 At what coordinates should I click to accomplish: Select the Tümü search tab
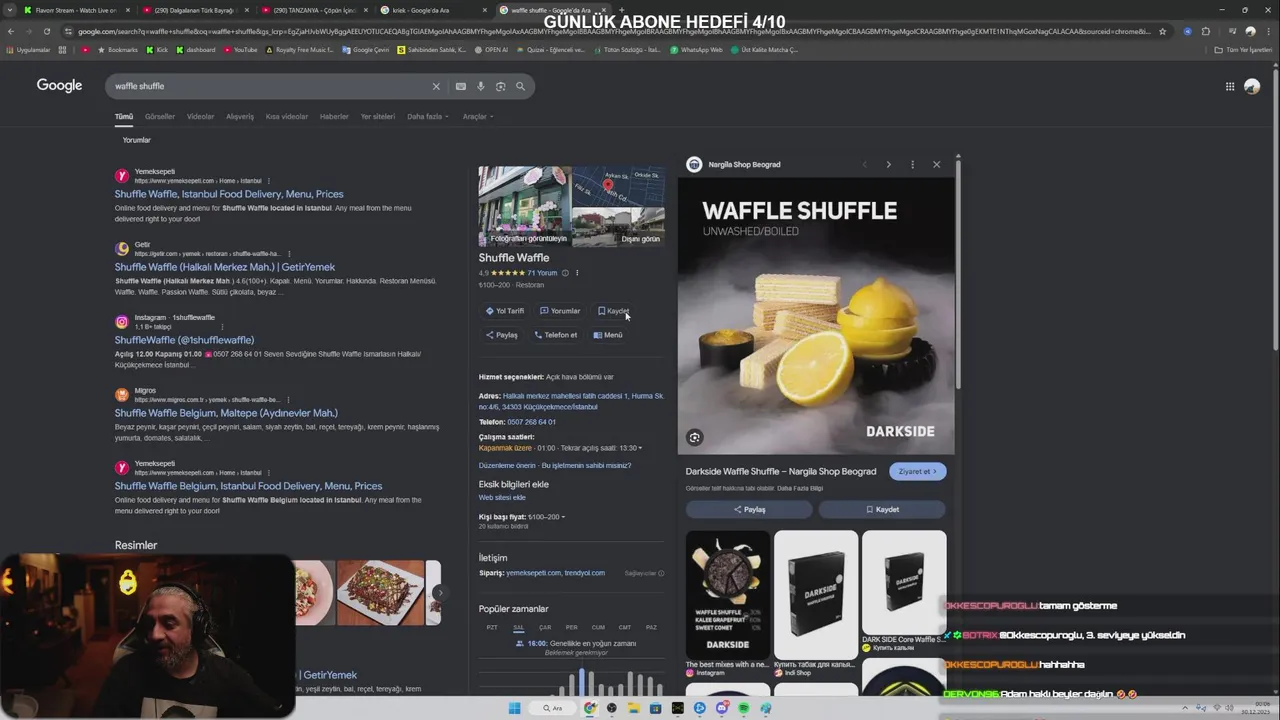pos(123,116)
